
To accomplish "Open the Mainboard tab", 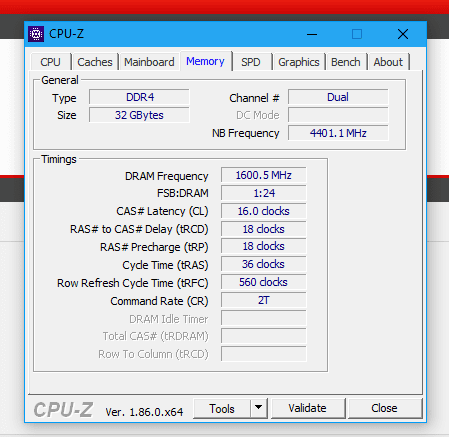I will pyautogui.click(x=149, y=62).
